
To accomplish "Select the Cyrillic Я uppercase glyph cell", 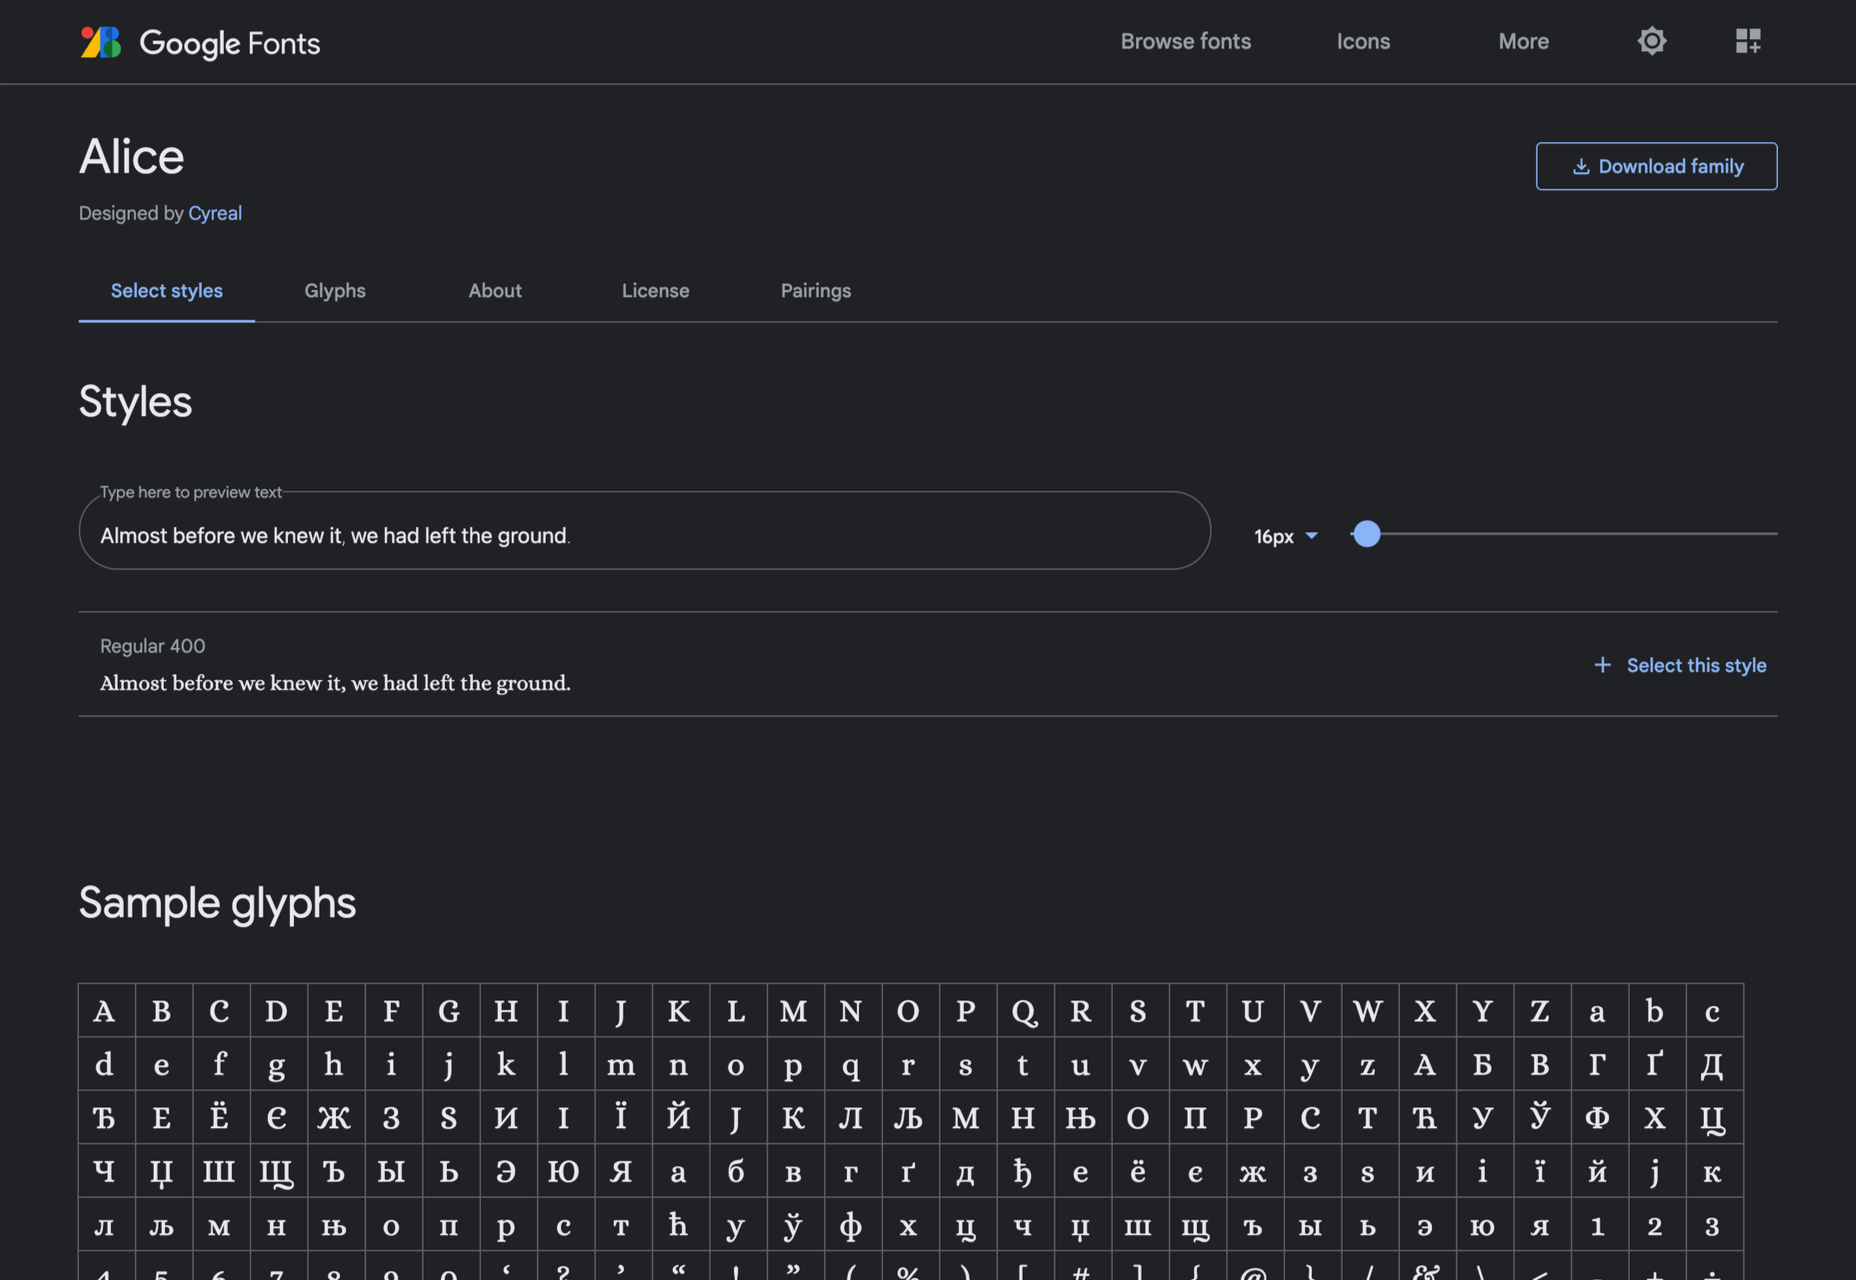I will point(621,1172).
